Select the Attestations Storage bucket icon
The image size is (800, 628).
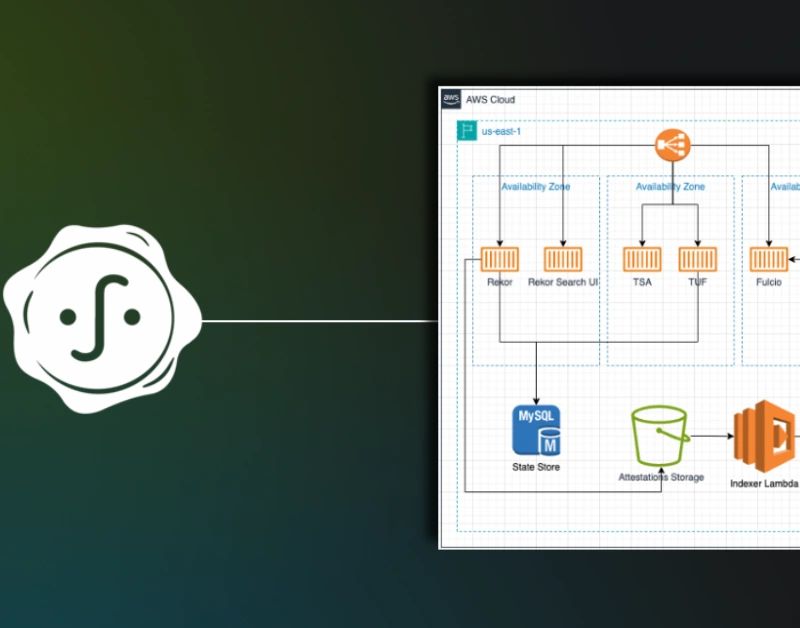pyautogui.click(x=660, y=436)
